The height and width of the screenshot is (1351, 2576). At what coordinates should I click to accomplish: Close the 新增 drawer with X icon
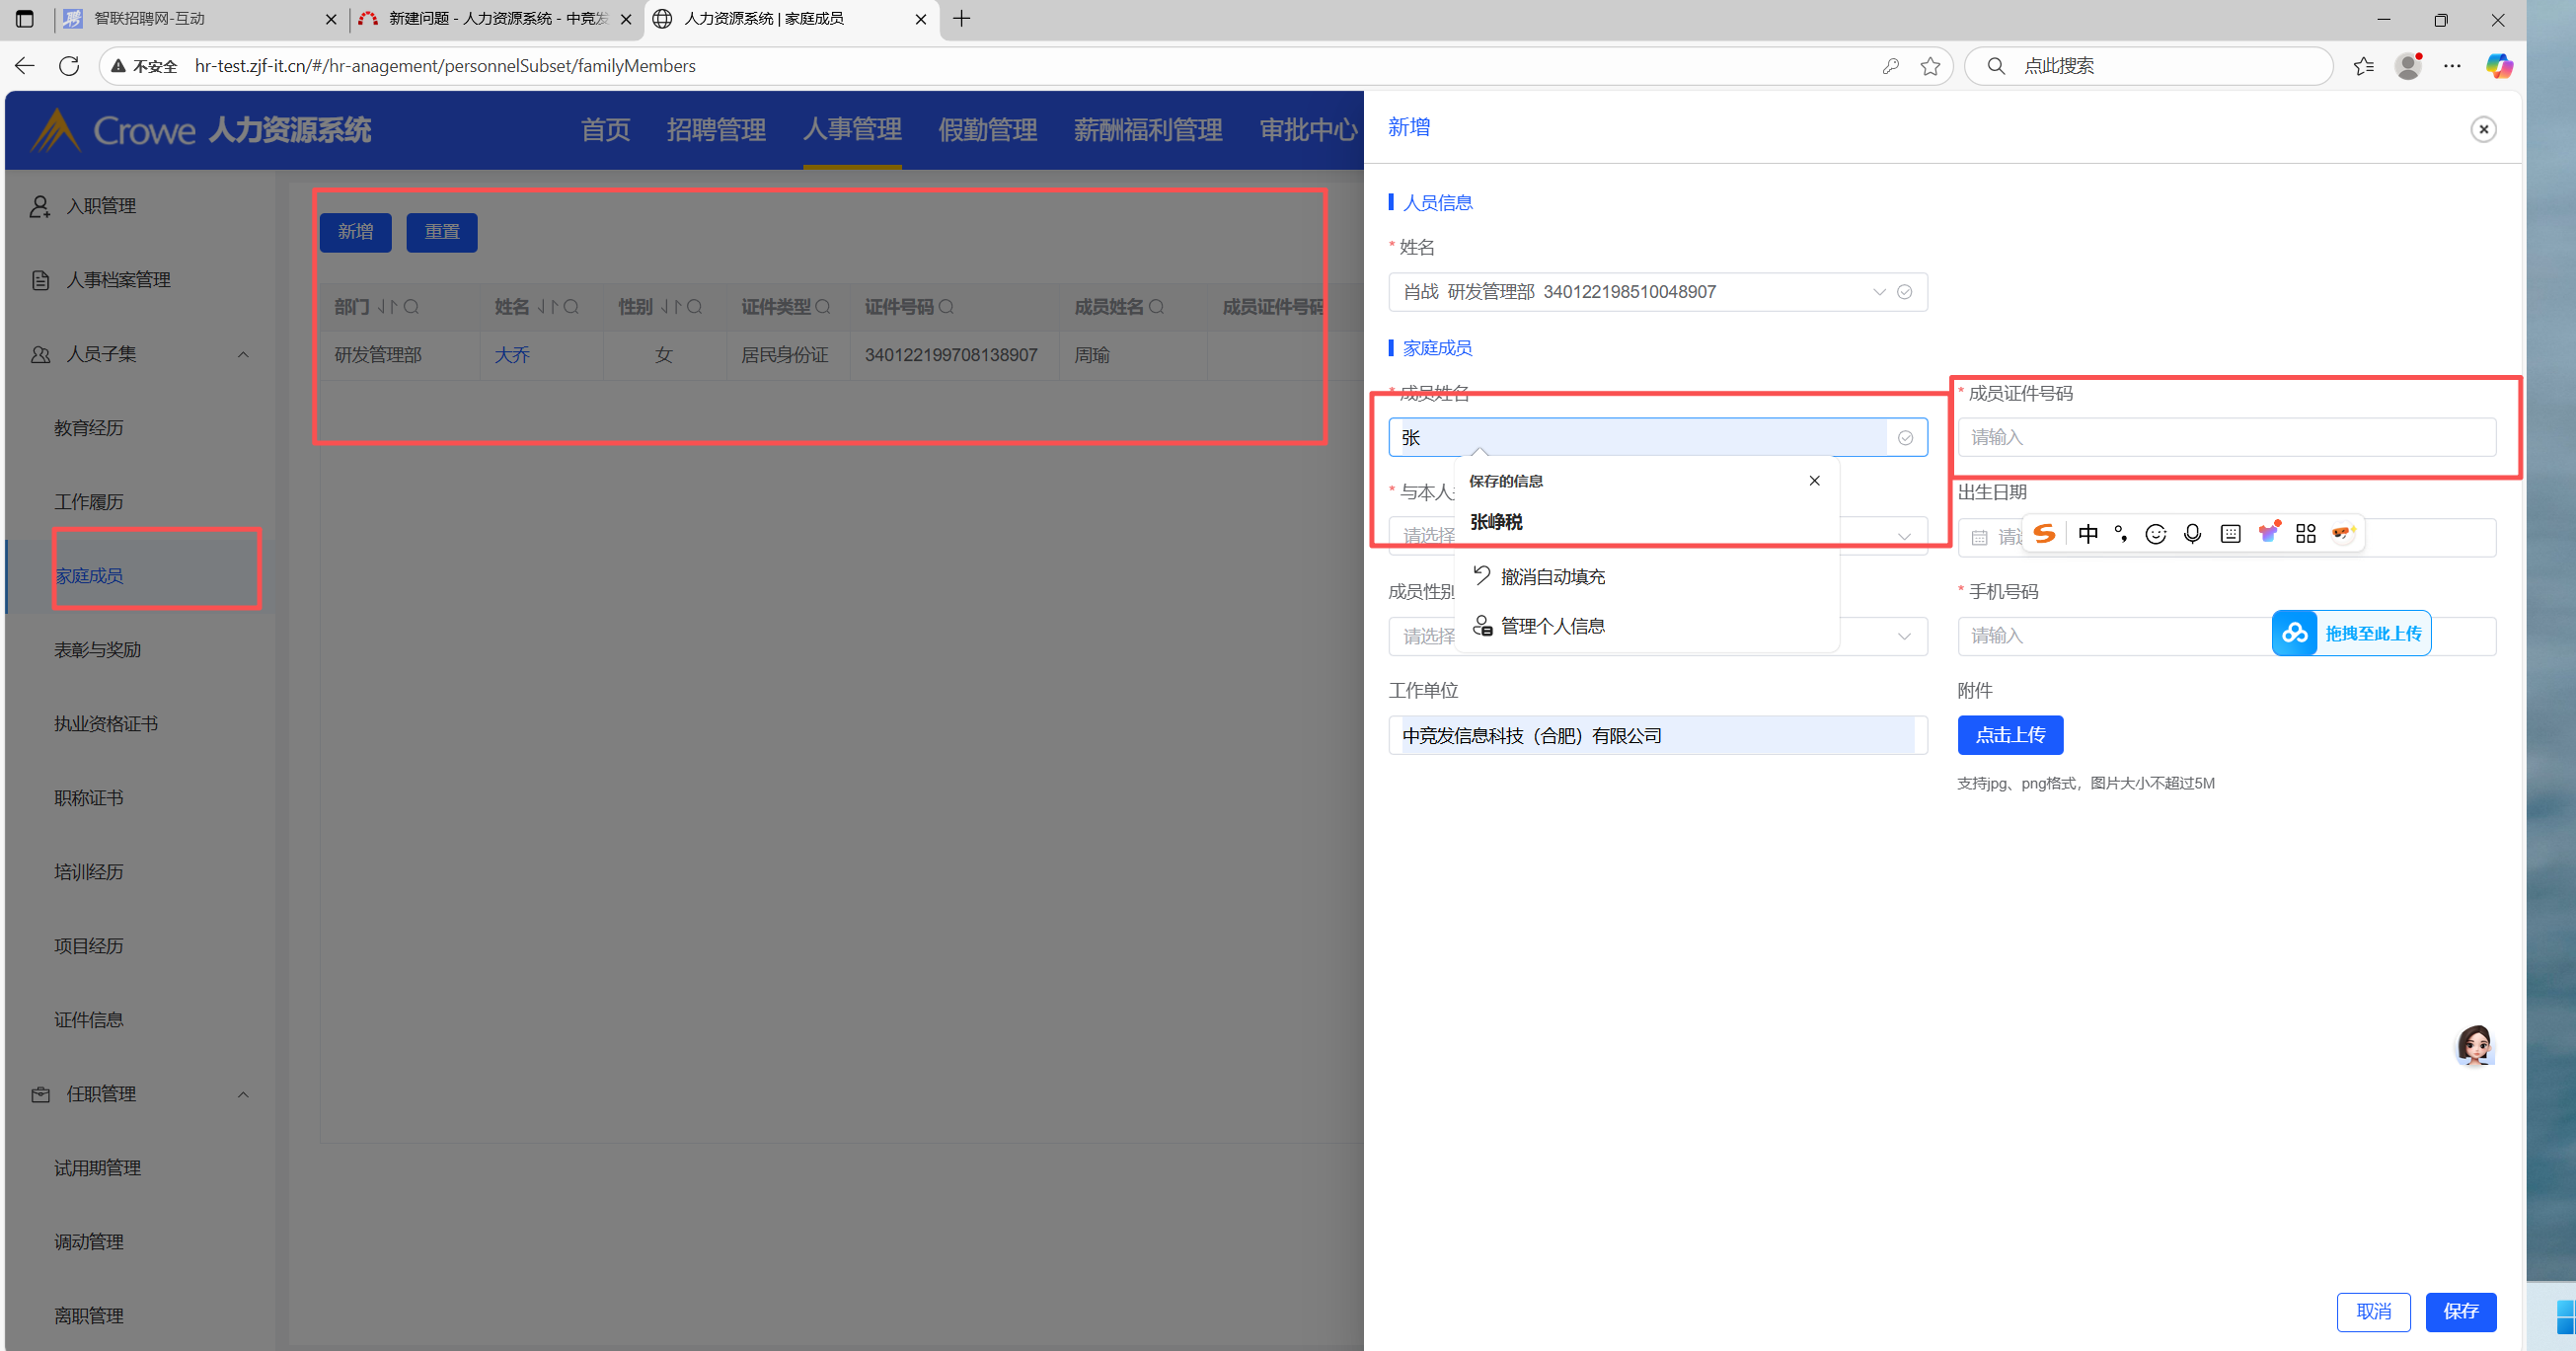(x=2483, y=129)
